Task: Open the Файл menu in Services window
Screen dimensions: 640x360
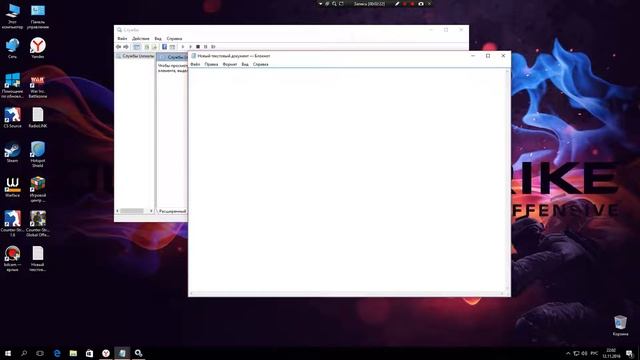Action: point(122,38)
